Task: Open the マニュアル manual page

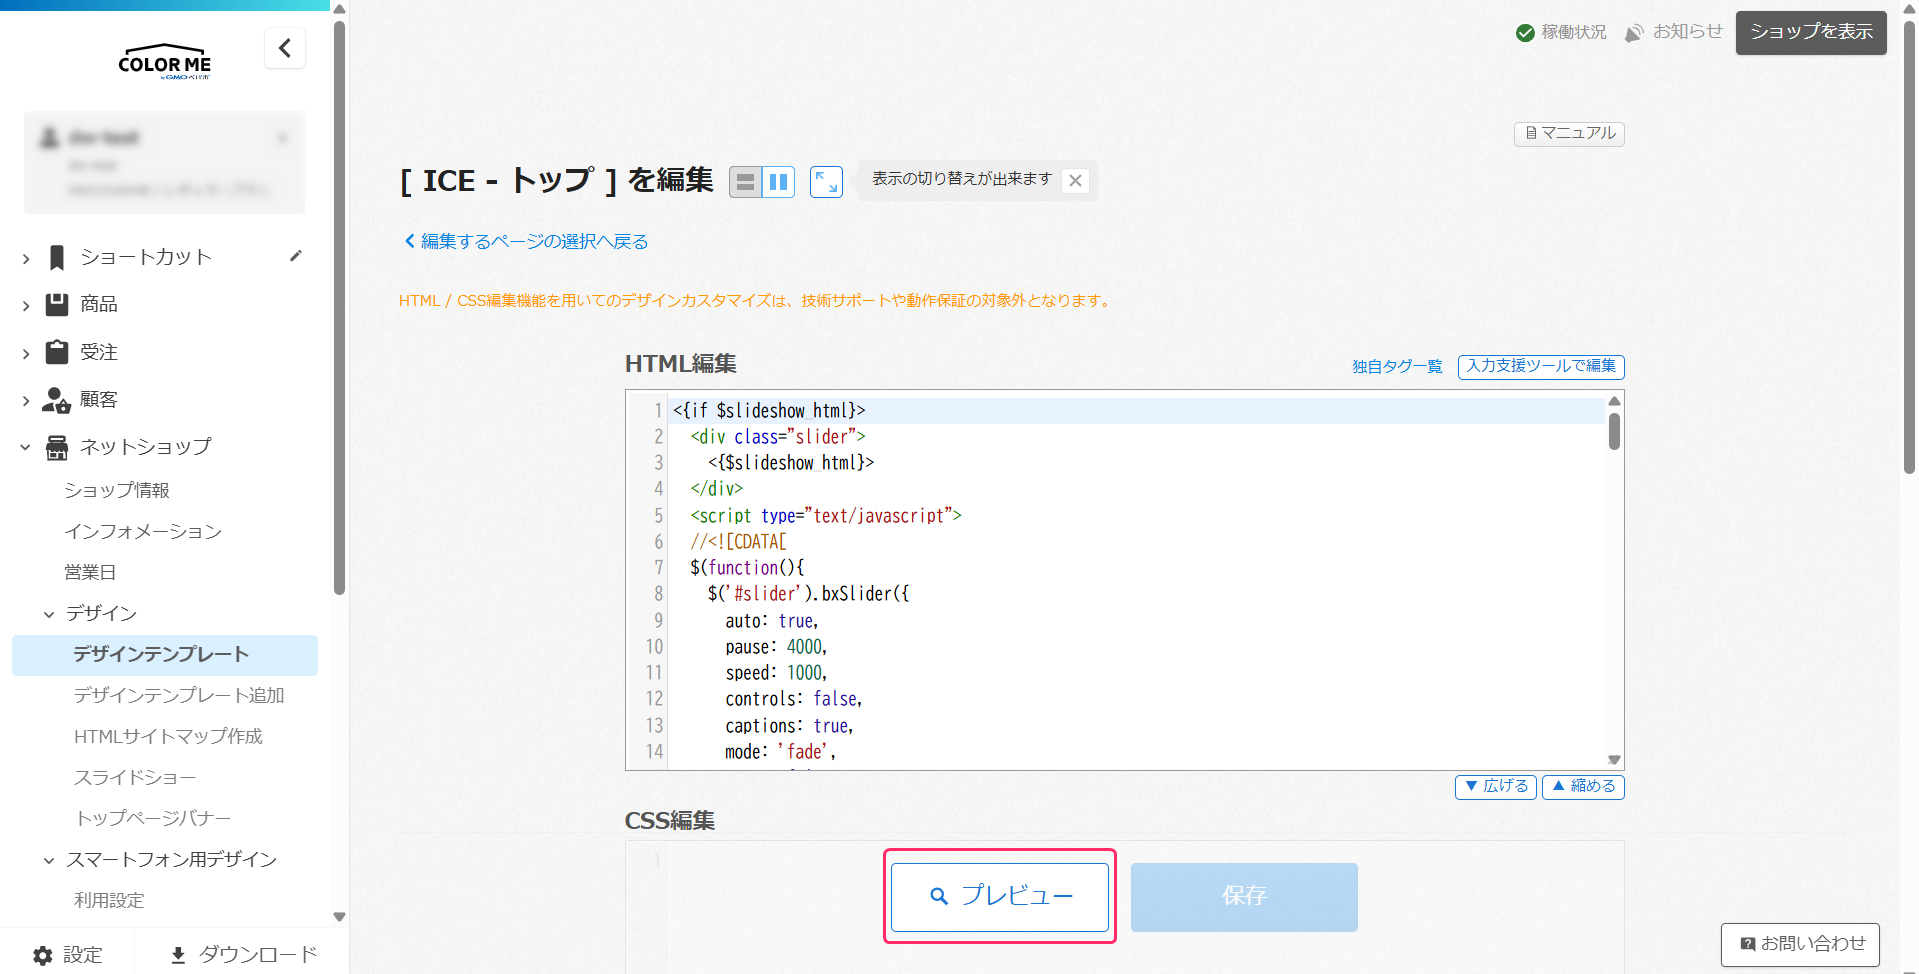Action: pos(1569,133)
